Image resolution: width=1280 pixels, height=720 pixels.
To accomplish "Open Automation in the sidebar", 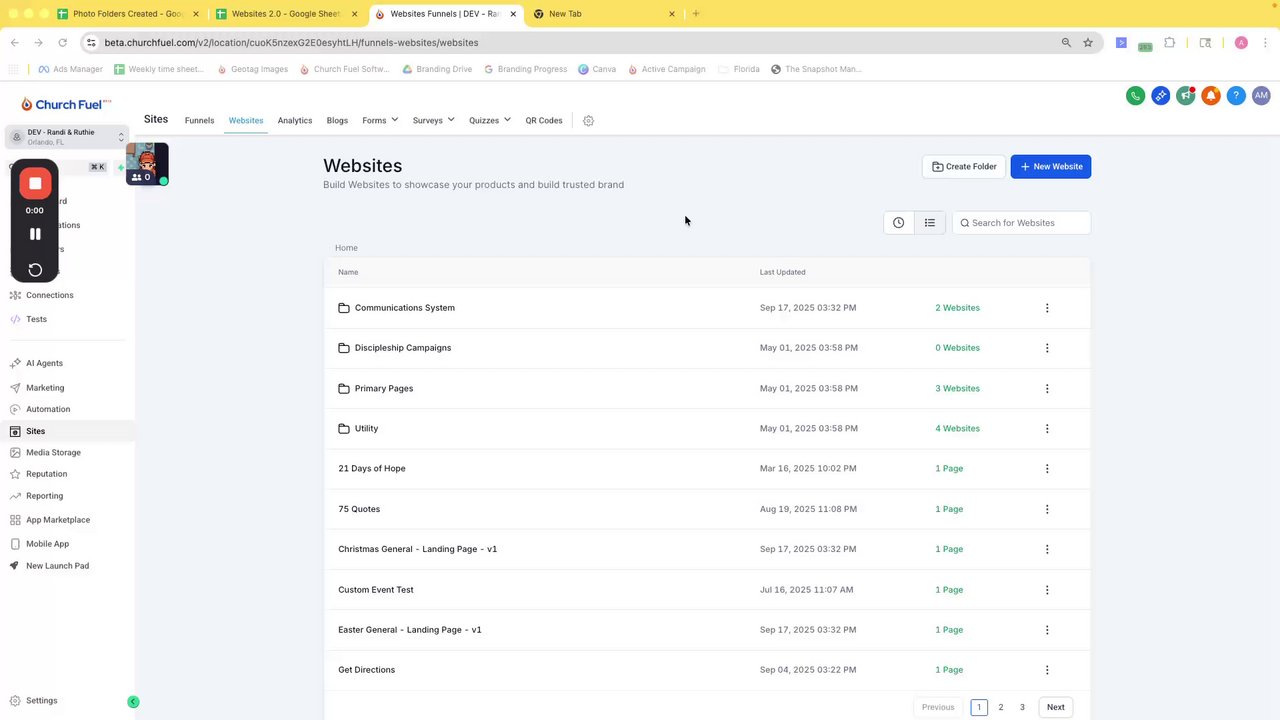I will pos(48,410).
